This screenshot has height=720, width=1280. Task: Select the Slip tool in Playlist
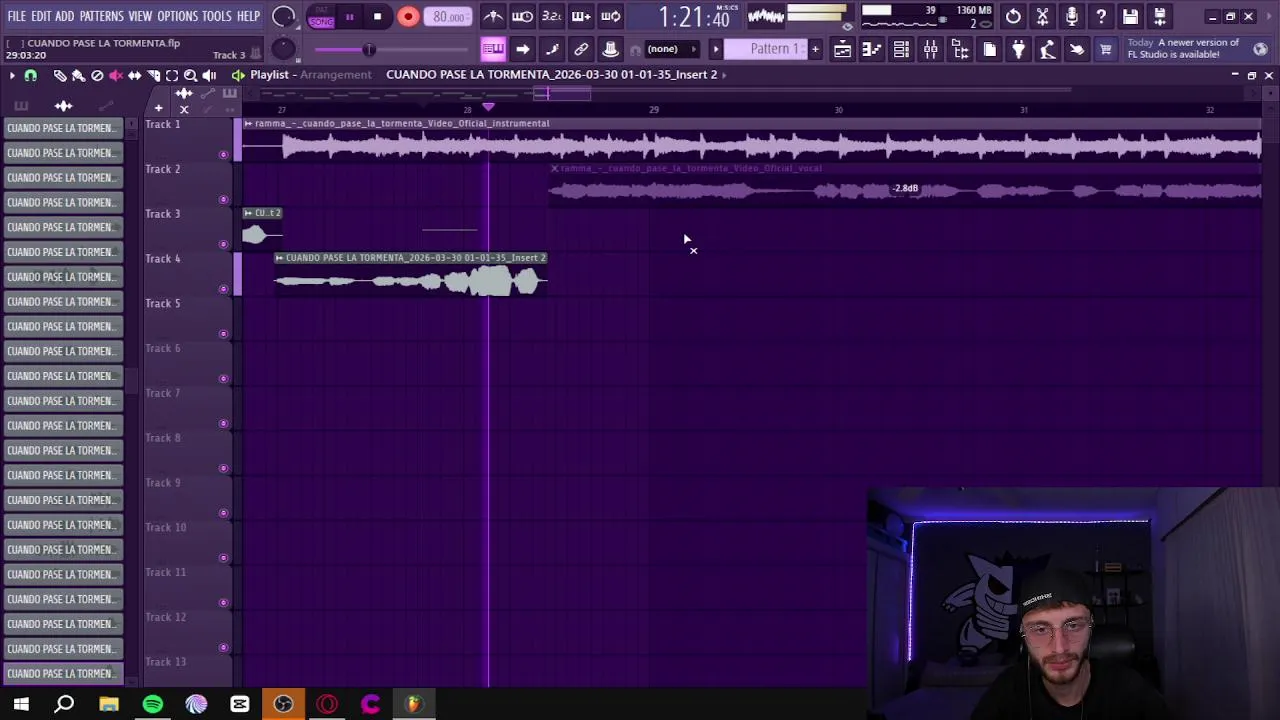pyautogui.click(x=134, y=75)
